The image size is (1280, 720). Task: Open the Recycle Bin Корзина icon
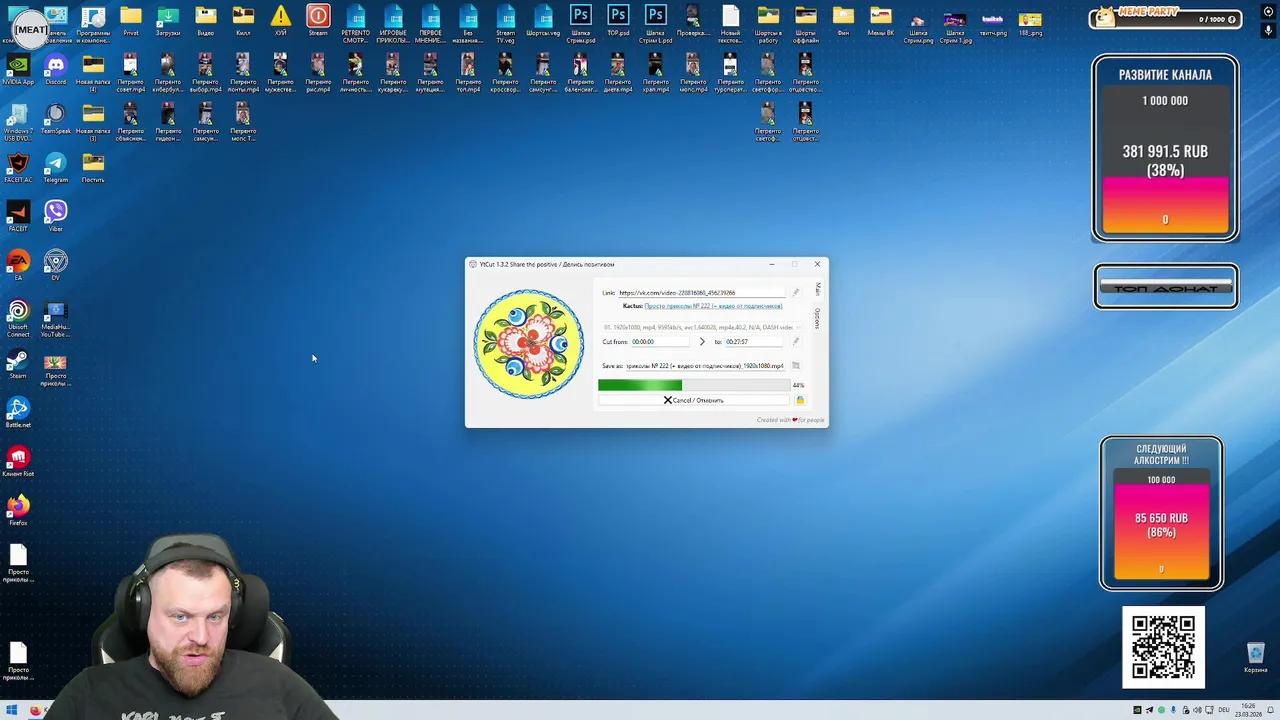coord(1256,658)
